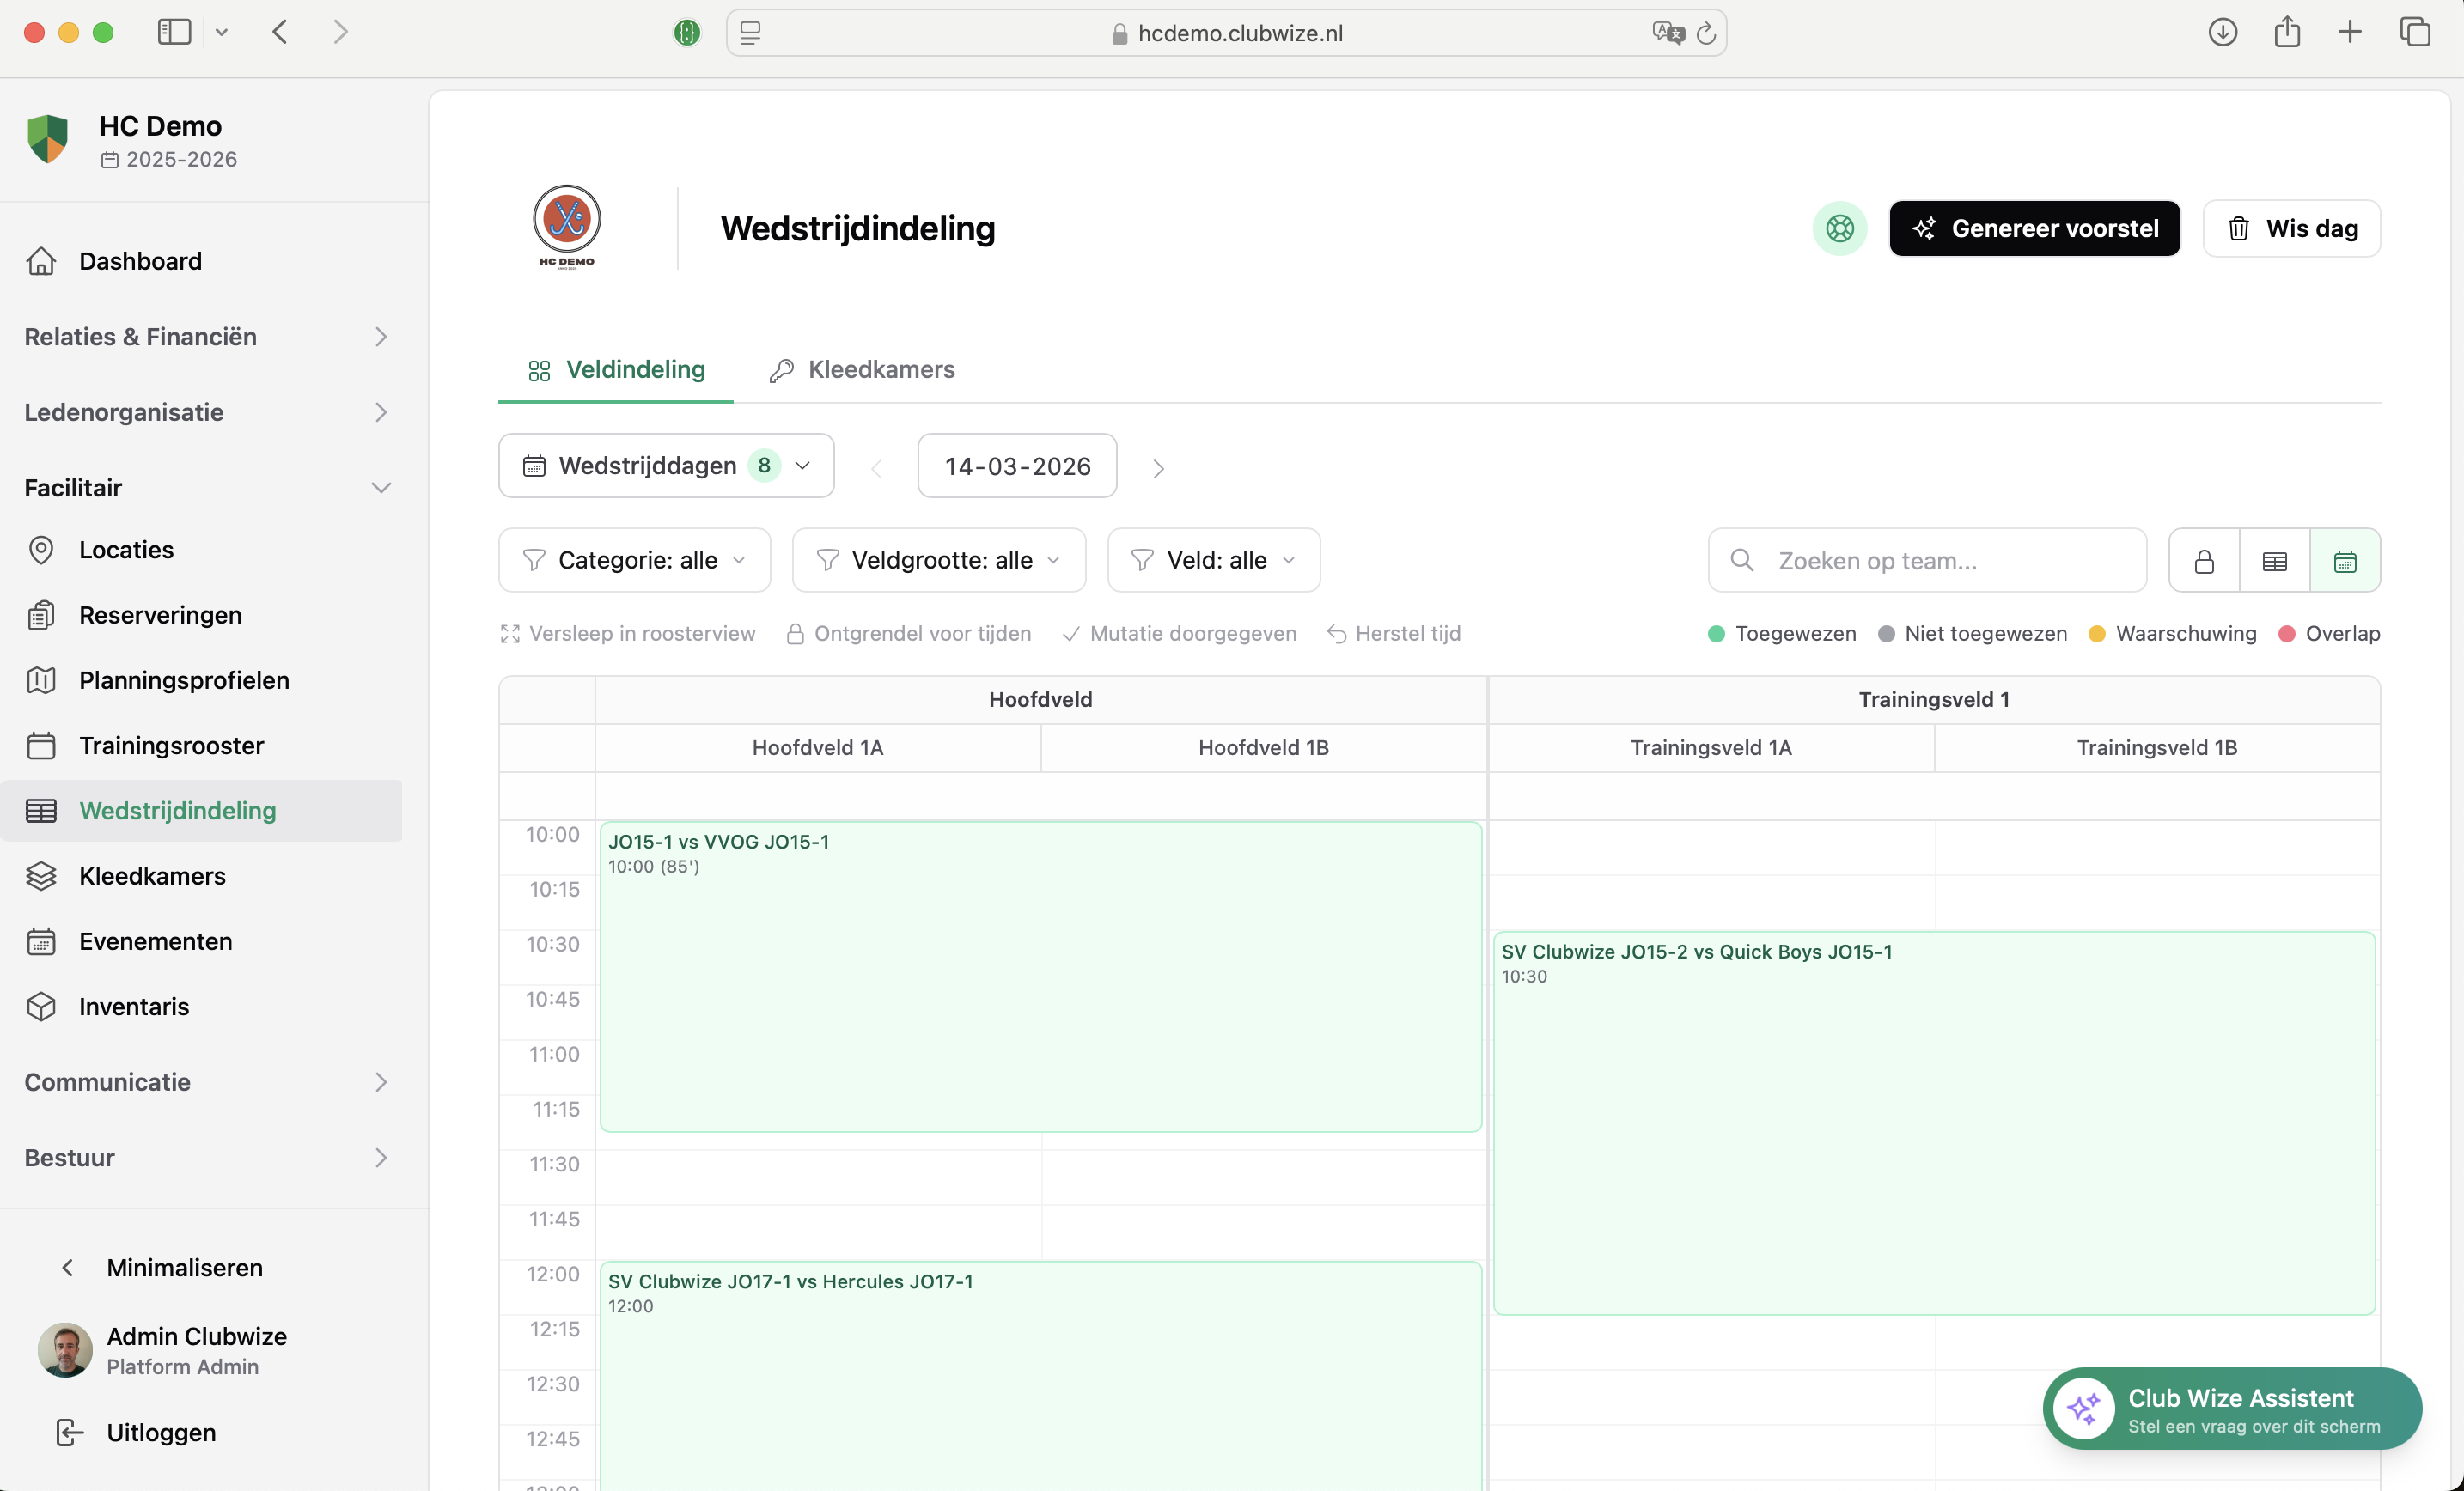Open Inventaris via the box icon
Image resolution: width=2464 pixels, height=1491 pixels.
(41, 1006)
